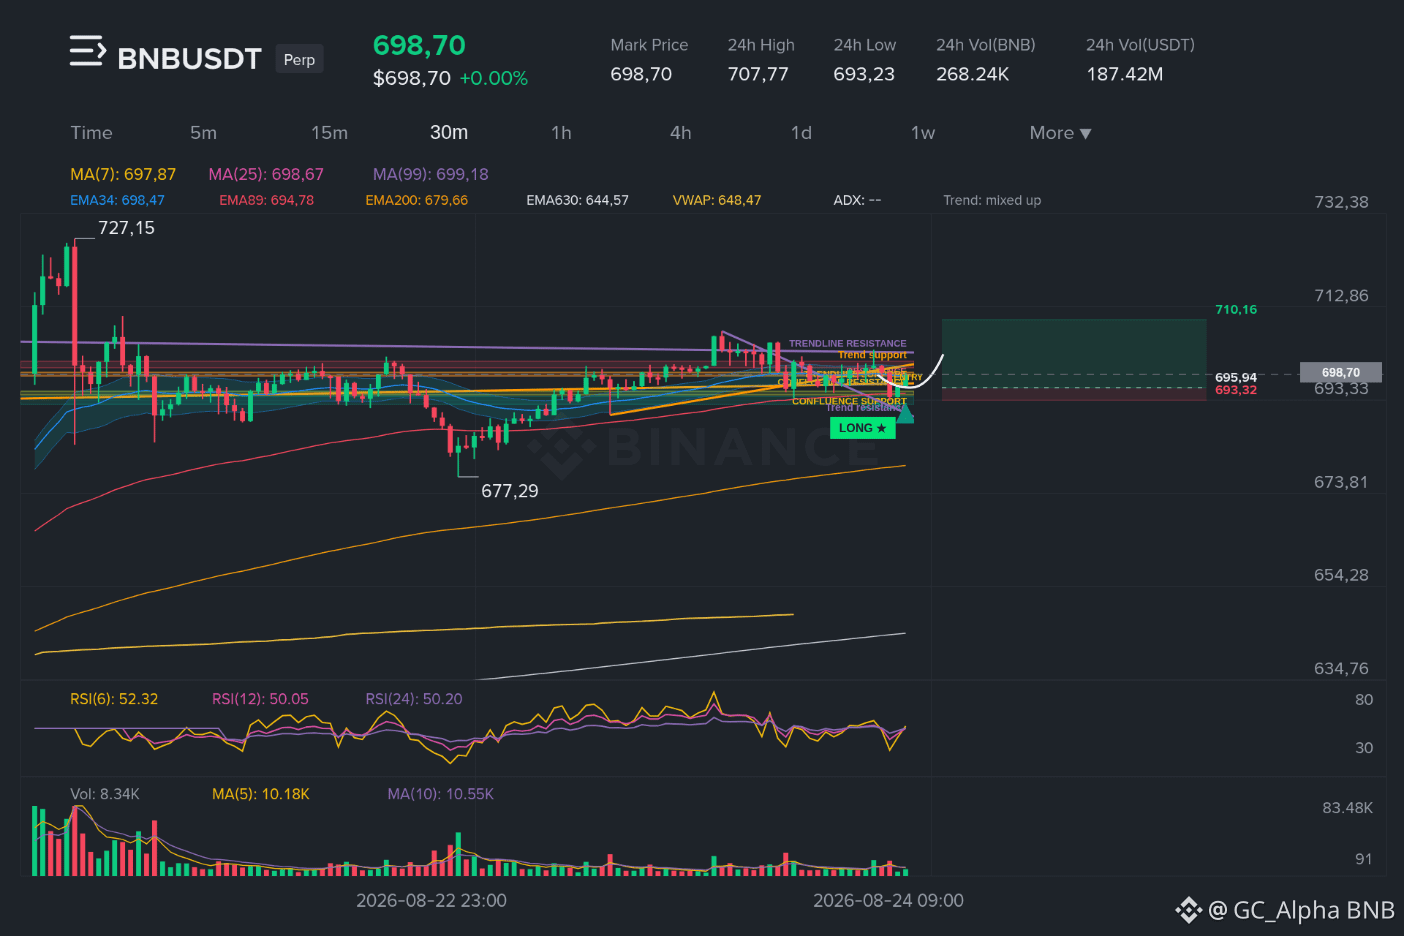Click the 83.48K volume axis label

(x=1347, y=808)
